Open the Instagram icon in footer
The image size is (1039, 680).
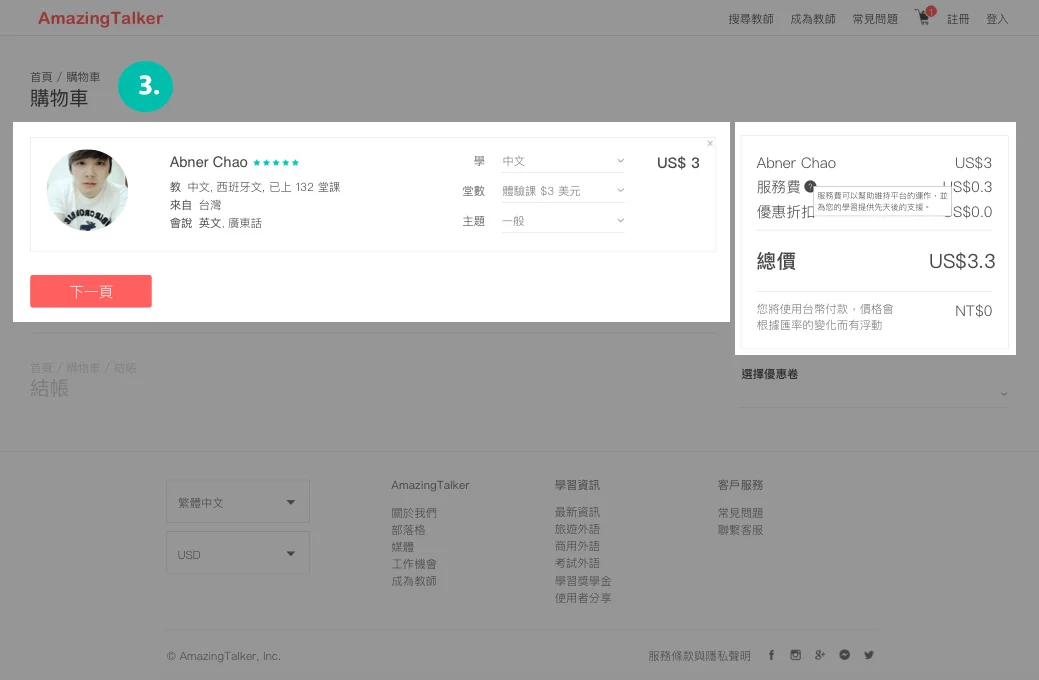(795, 655)
